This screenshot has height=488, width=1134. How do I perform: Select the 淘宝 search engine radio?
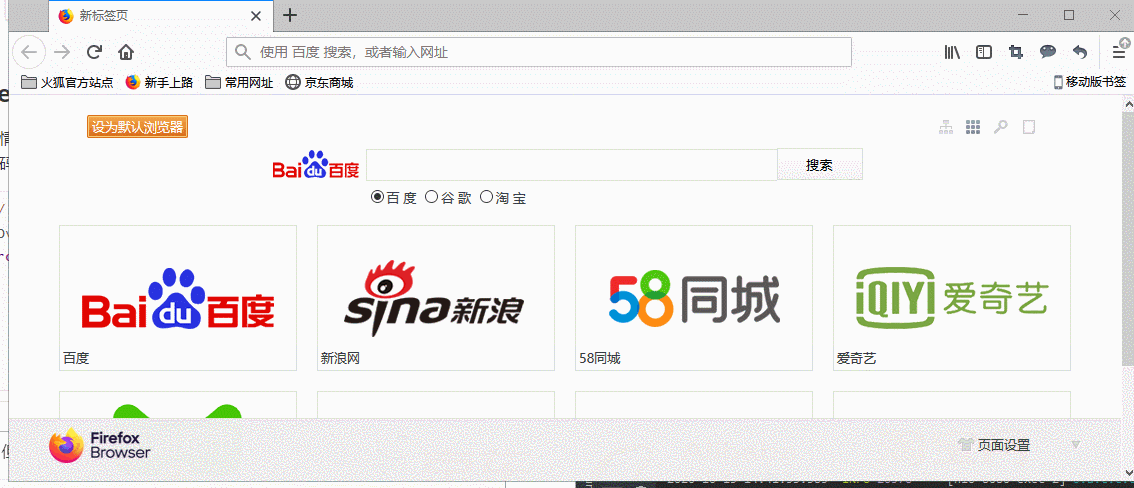coord(486,196)
